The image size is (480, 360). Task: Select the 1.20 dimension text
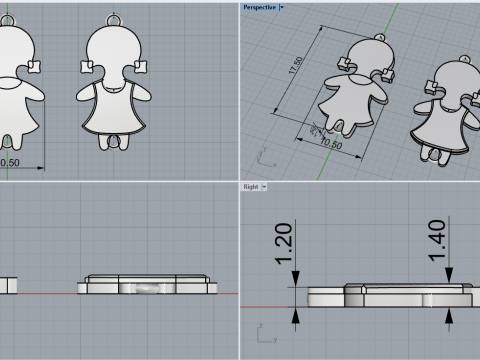pyautogui.click(x=284, y=244)
